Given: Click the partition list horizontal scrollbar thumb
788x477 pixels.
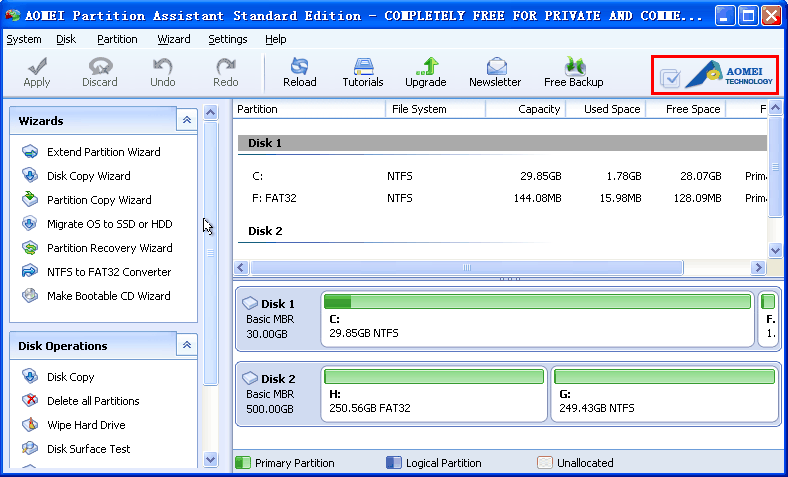Looking at the screenshot, I should coord(467,267).
